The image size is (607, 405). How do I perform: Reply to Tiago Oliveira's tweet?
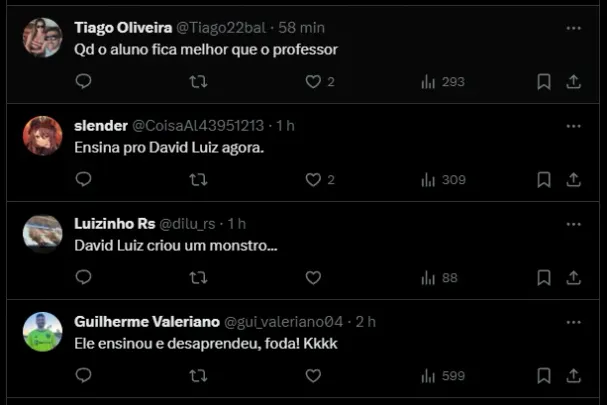pyautogui.click(x=84, y=81)
